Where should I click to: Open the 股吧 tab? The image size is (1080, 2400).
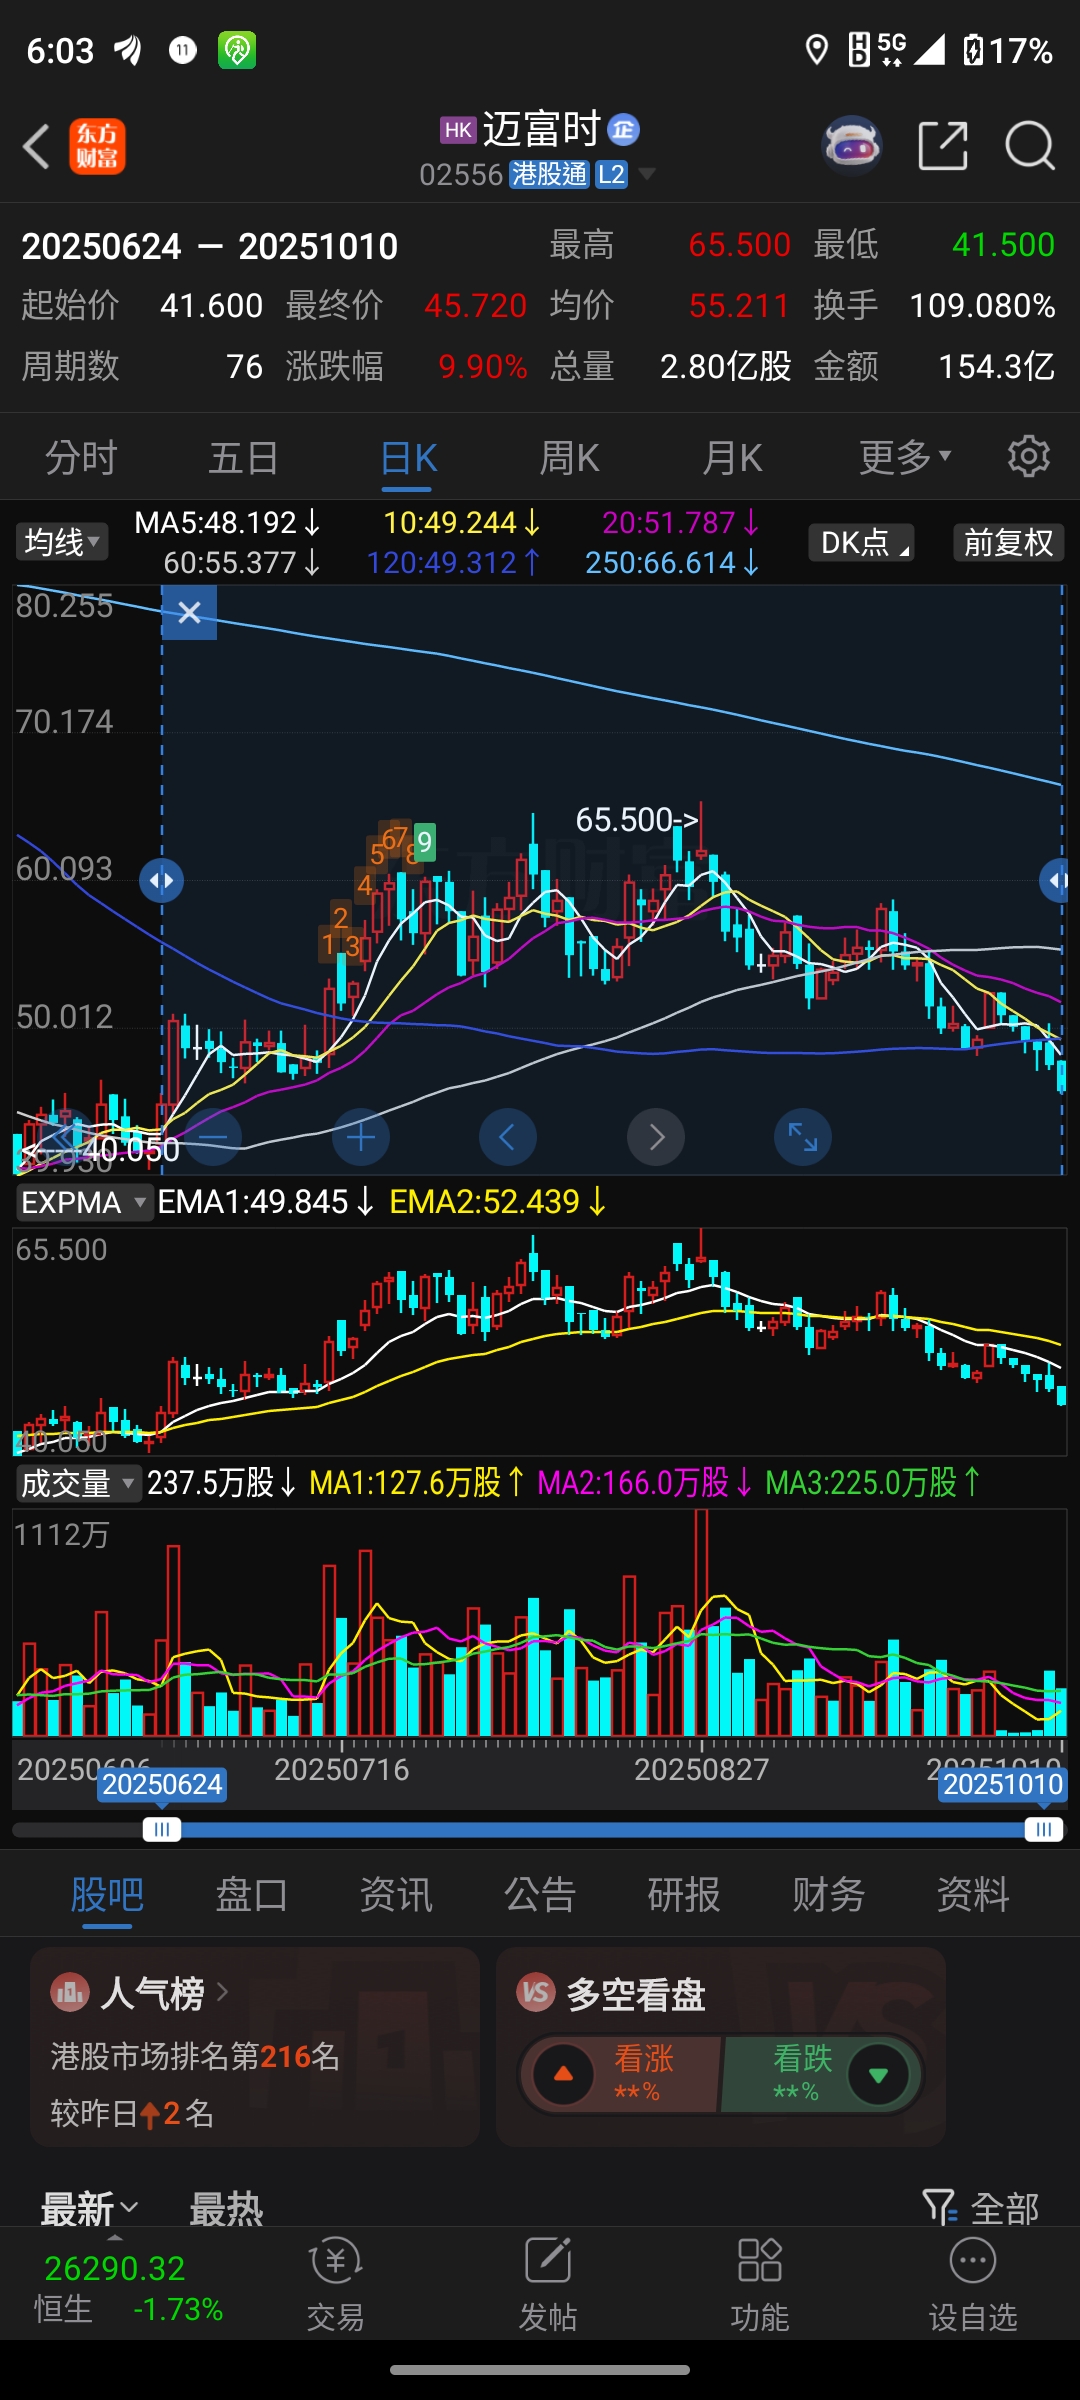(x=108, y=1894)
